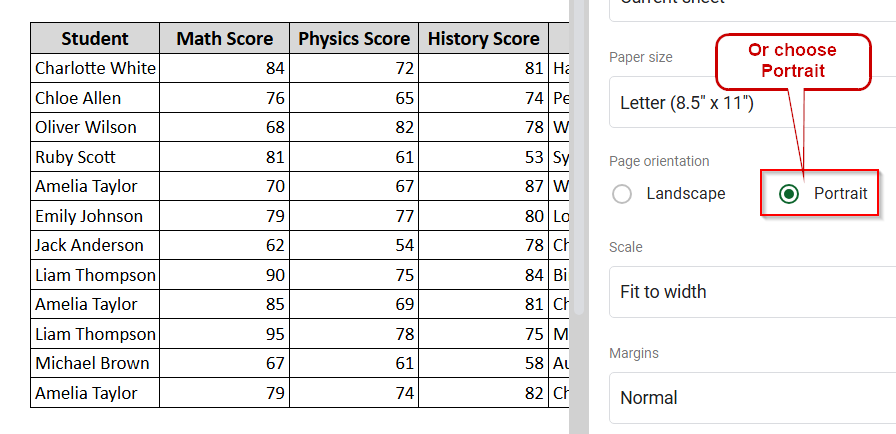Click the Student column header
This screenshot has width=896, height=434.
click(x=95, y=38)
